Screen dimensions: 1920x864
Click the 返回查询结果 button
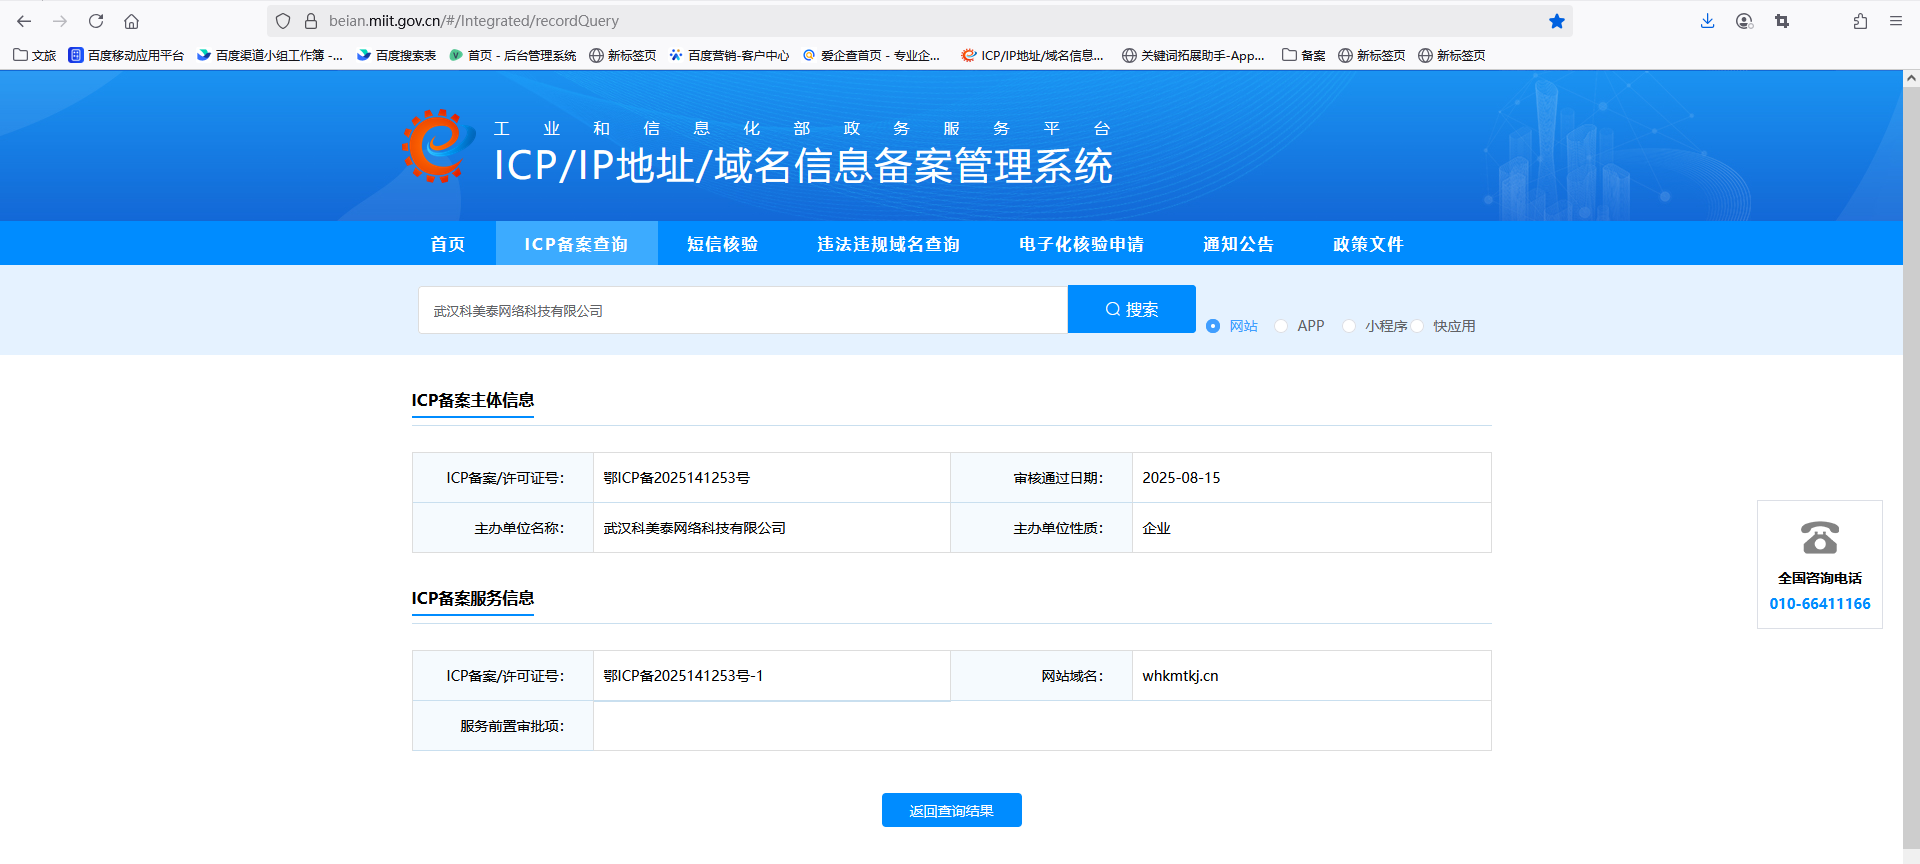pyautogui.click(x=951, y=811)
